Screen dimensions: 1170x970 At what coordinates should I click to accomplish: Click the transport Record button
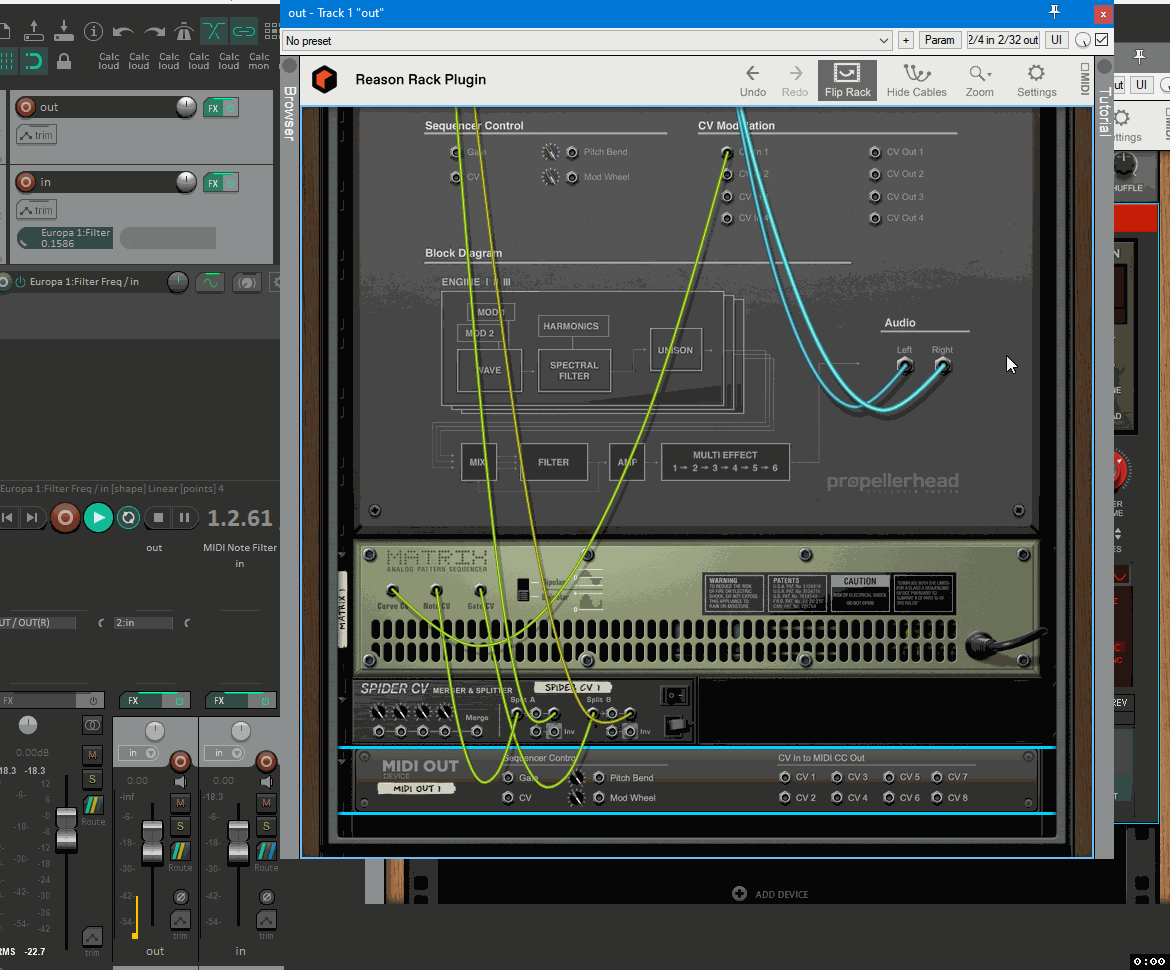pos(65,517)
